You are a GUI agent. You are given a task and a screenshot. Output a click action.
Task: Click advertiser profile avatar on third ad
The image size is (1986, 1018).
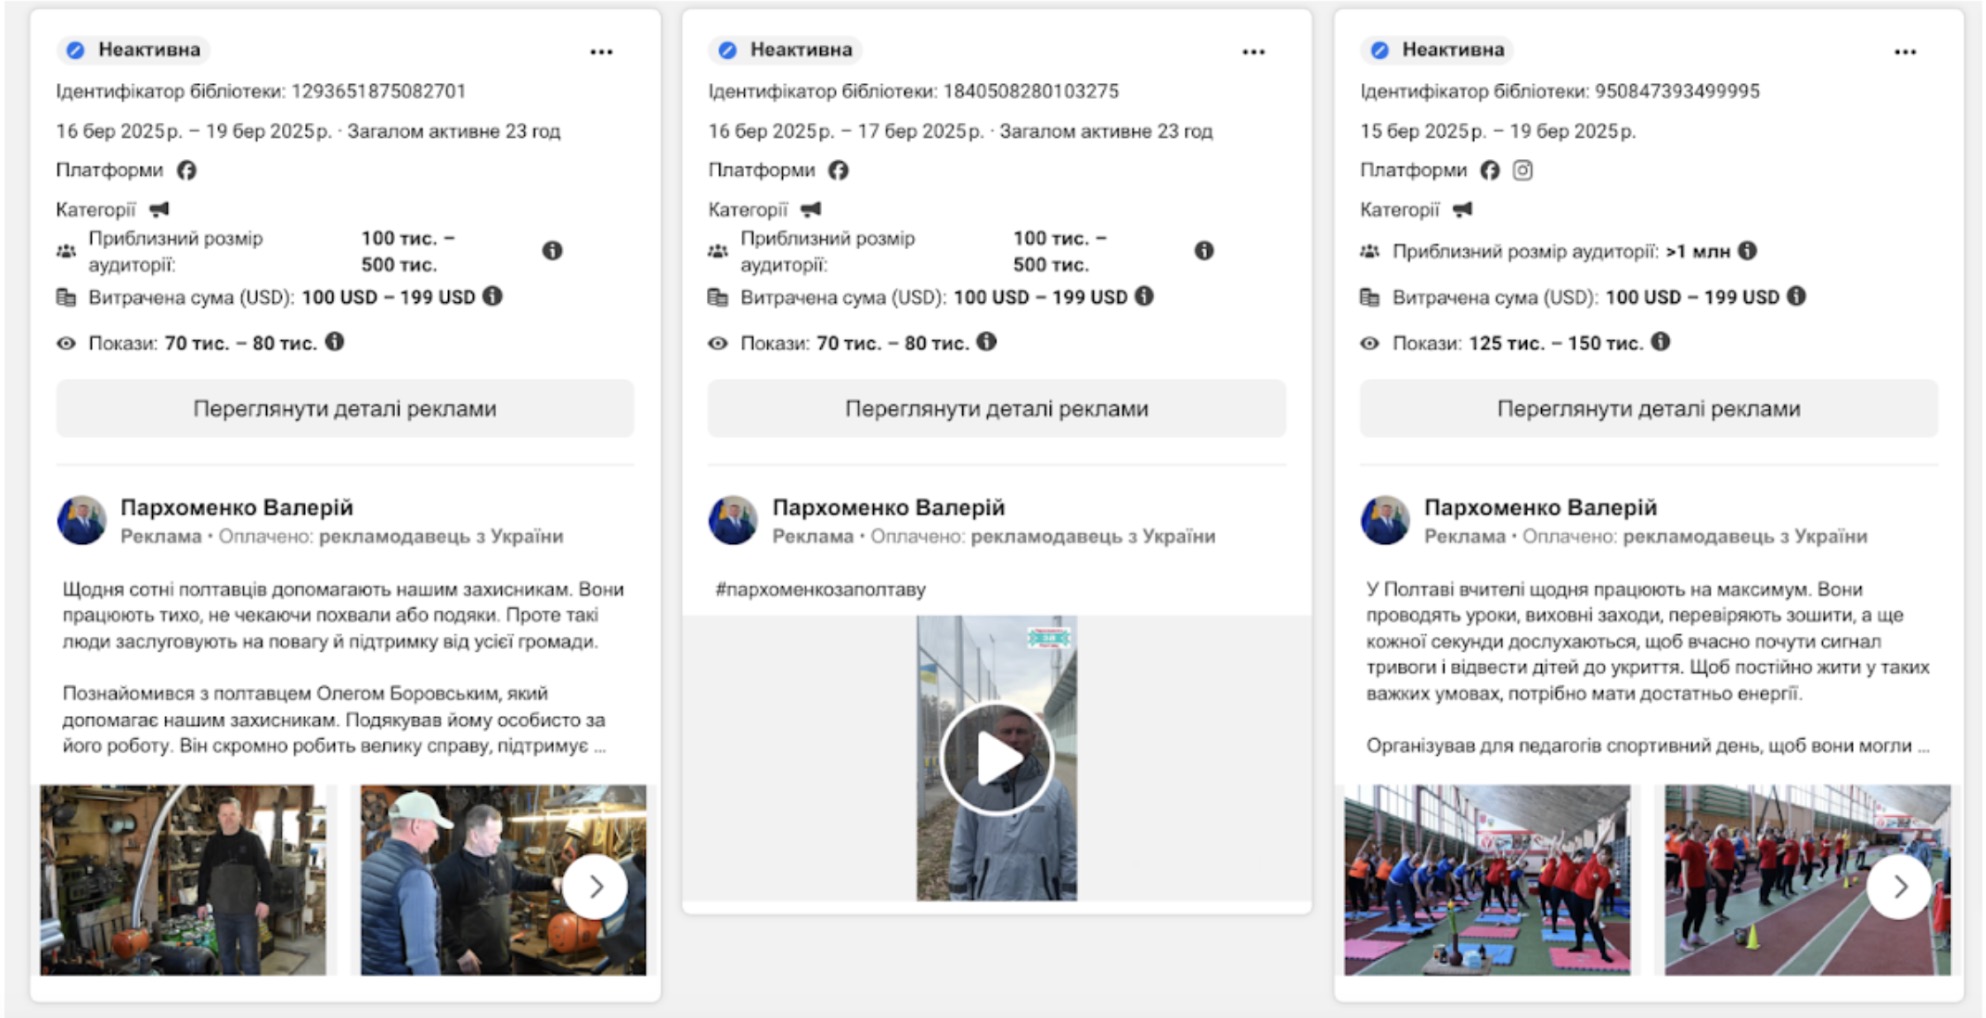tap(1385, 520)
